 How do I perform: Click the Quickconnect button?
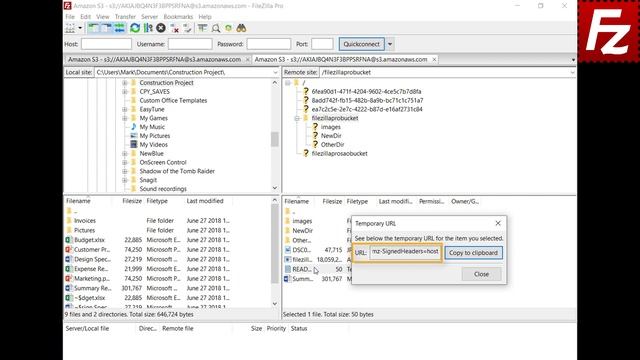pos(362,44)
